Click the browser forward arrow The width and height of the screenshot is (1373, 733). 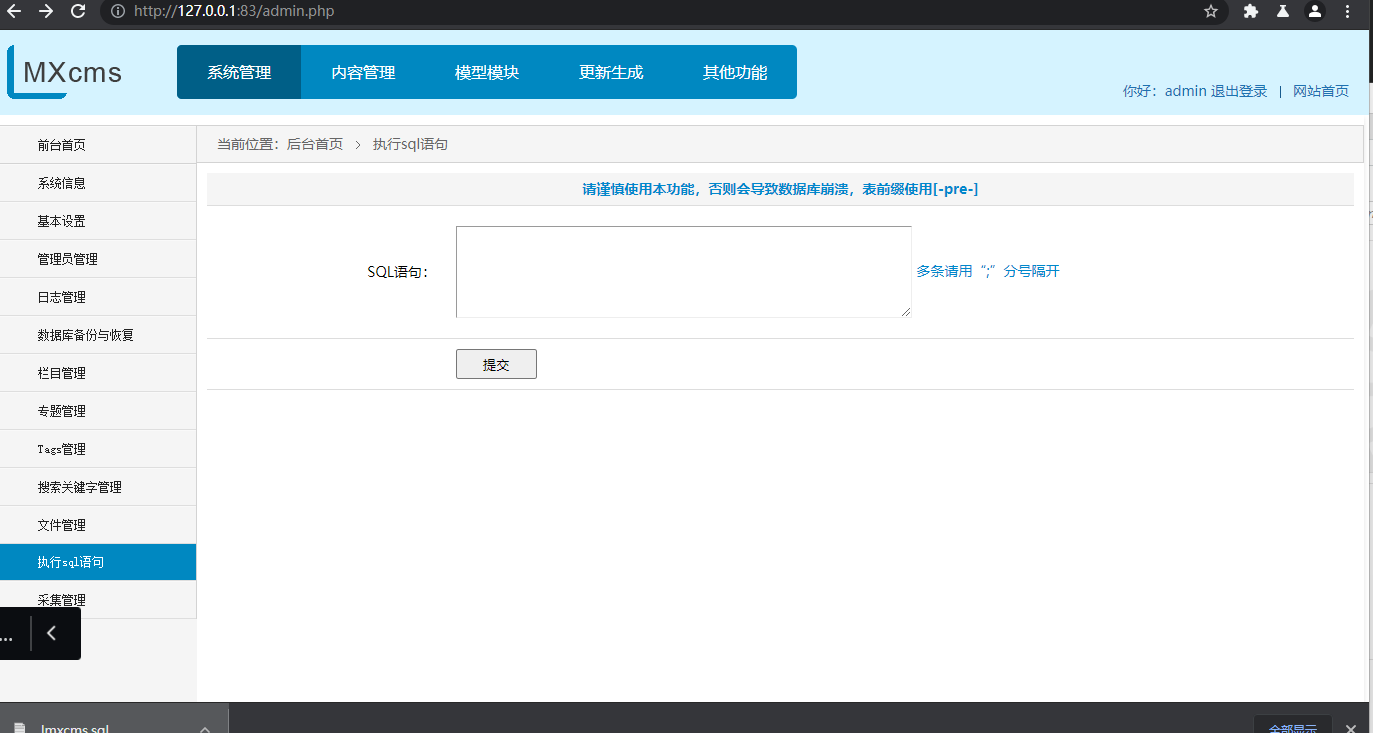(x=46, y=11)
